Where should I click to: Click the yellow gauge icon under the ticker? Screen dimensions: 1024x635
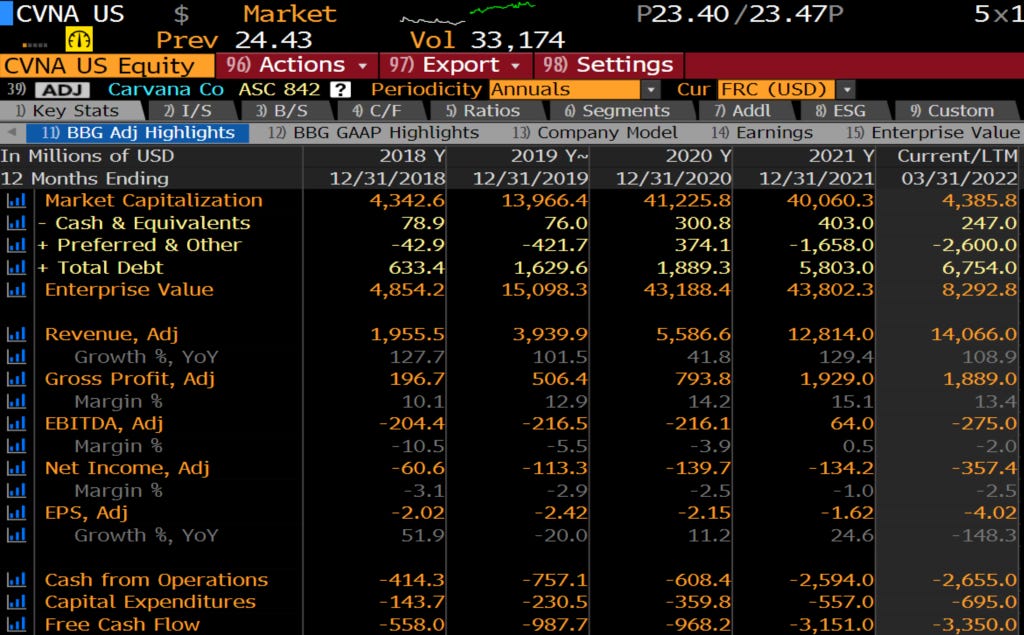tap(79, 40)
